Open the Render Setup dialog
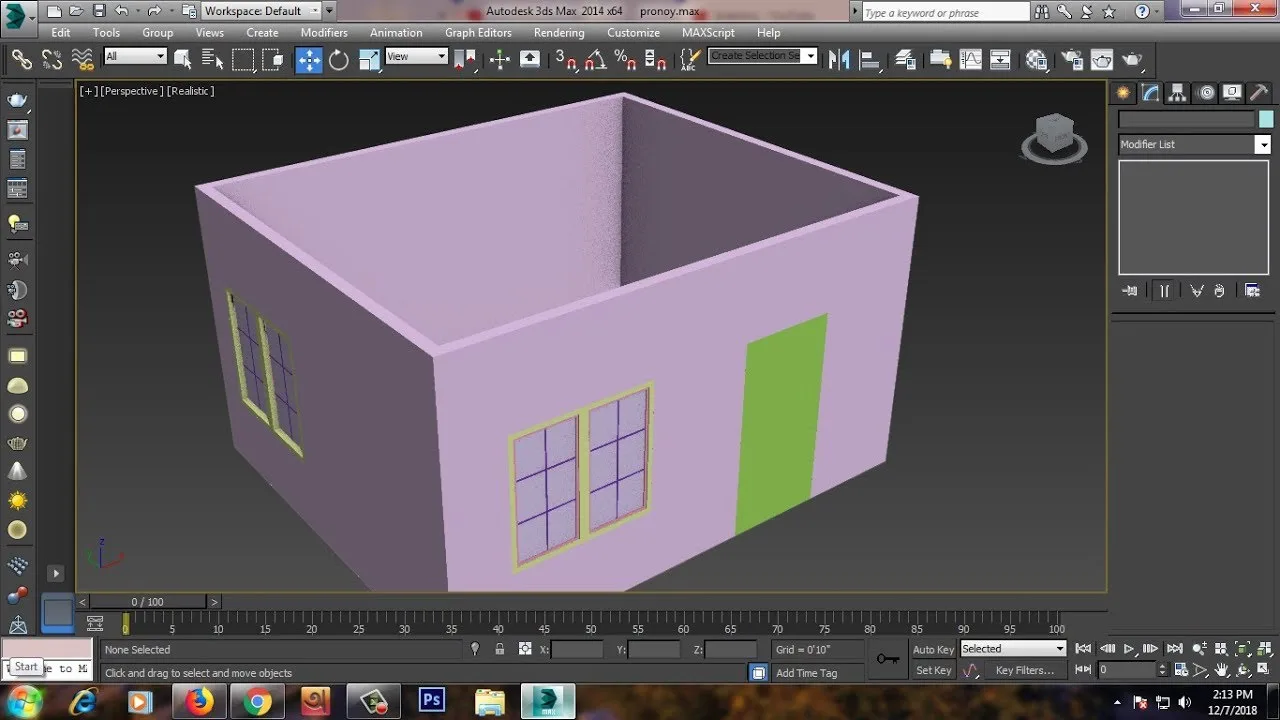This screenshot has width=1280, height=720. click(x=1072, y=60)
